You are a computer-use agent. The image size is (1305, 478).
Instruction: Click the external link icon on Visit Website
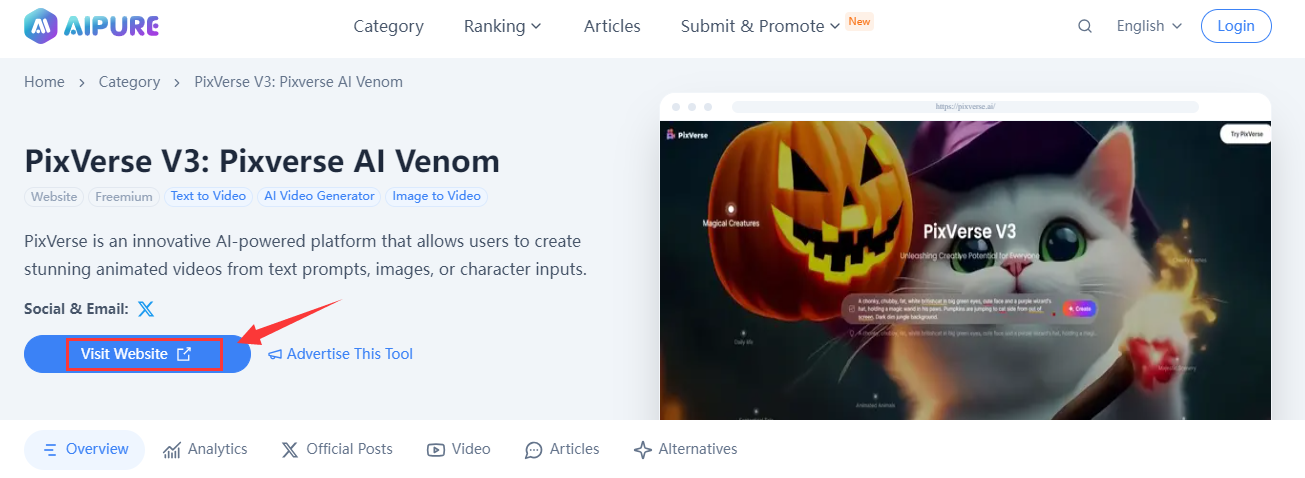tap(184, 354)
